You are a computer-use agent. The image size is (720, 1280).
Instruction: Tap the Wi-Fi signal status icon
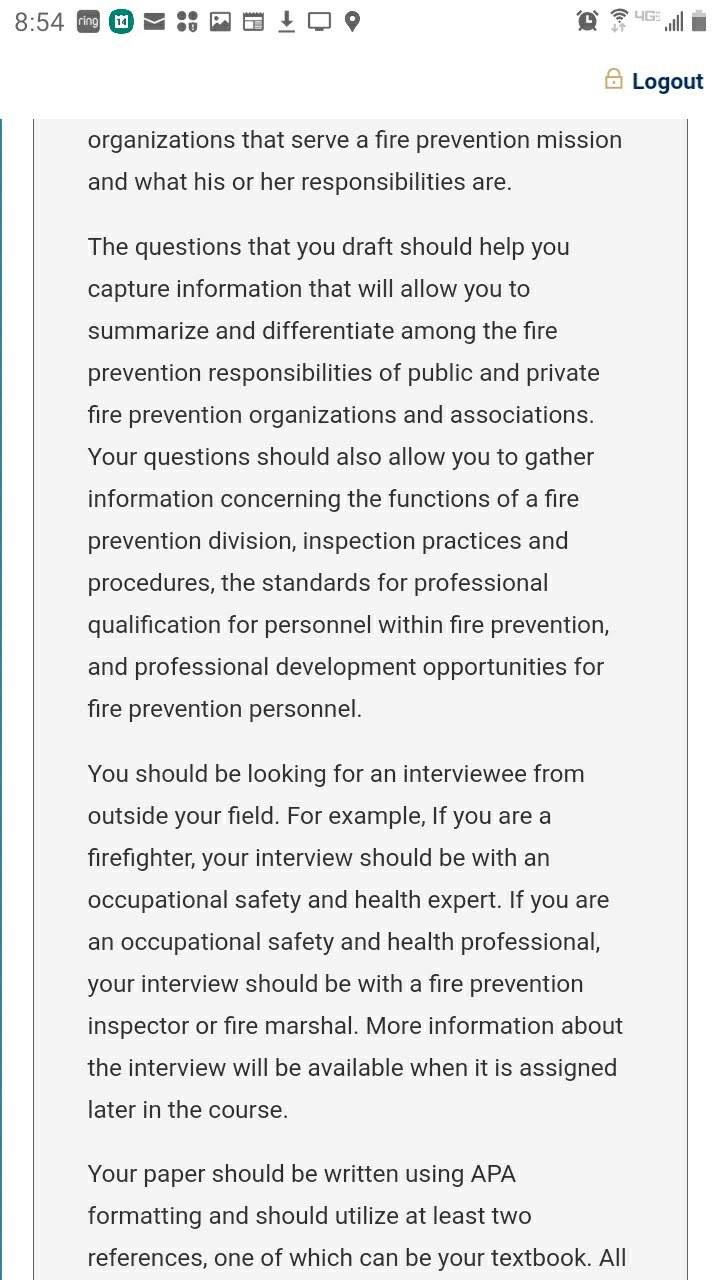click(619, 20)
